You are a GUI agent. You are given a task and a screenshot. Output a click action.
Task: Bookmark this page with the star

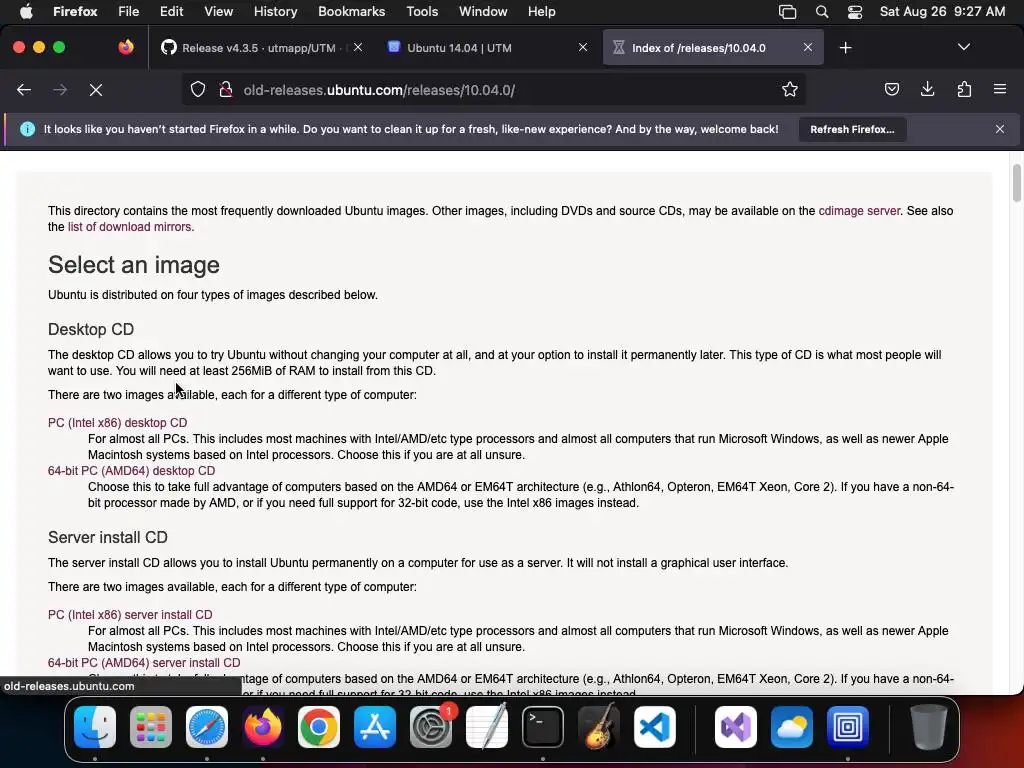point(790,90)
